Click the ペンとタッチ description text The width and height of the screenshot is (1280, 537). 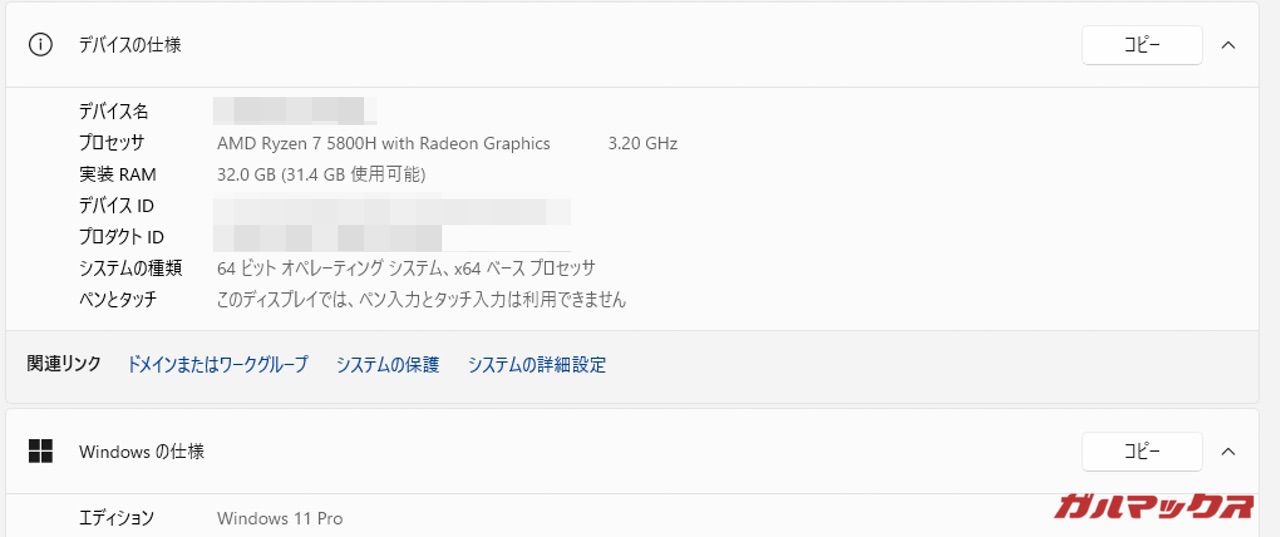421,299
